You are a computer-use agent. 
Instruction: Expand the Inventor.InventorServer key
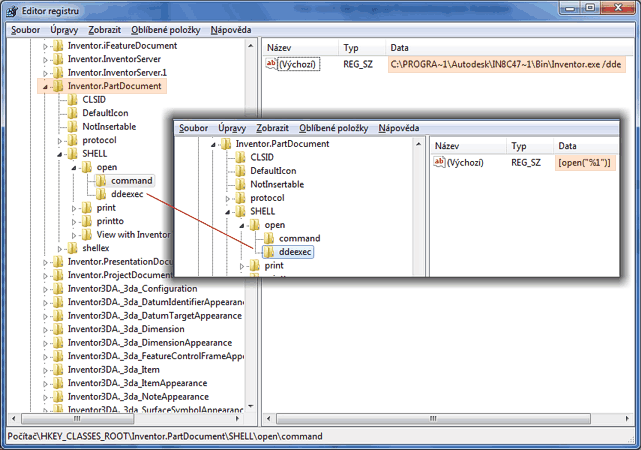point(45,60)
